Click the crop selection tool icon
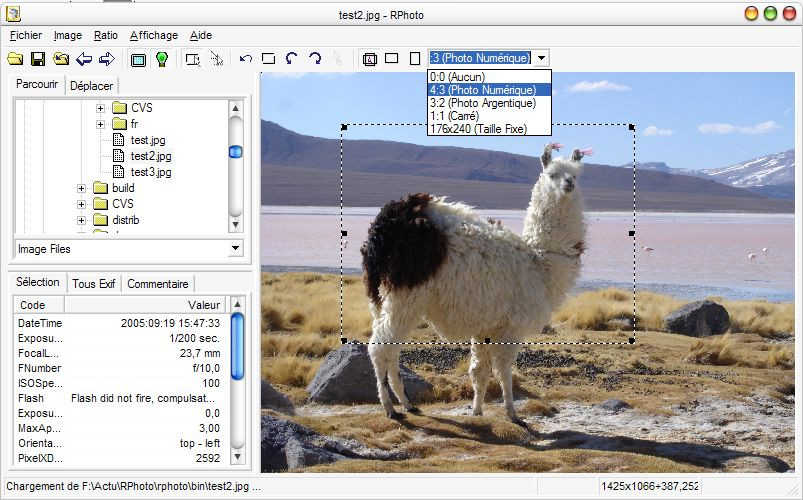 [x=193, y=59]
